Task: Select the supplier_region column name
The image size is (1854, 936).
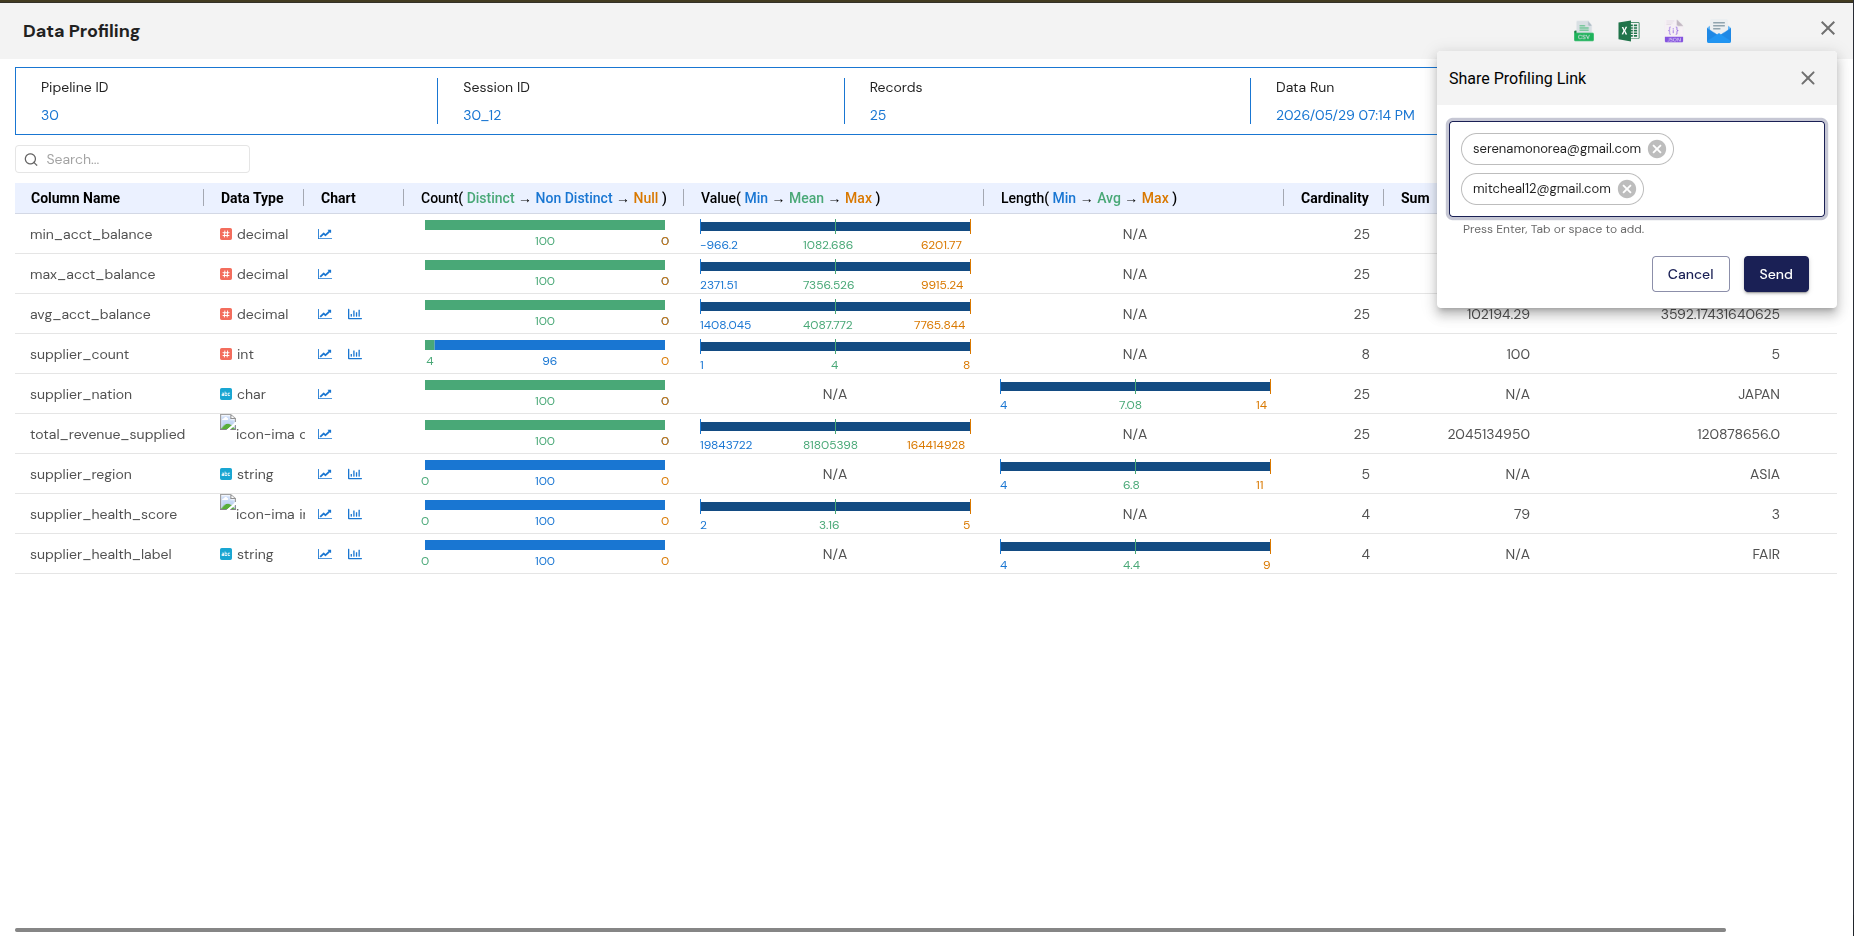Action: click(81, 474)
